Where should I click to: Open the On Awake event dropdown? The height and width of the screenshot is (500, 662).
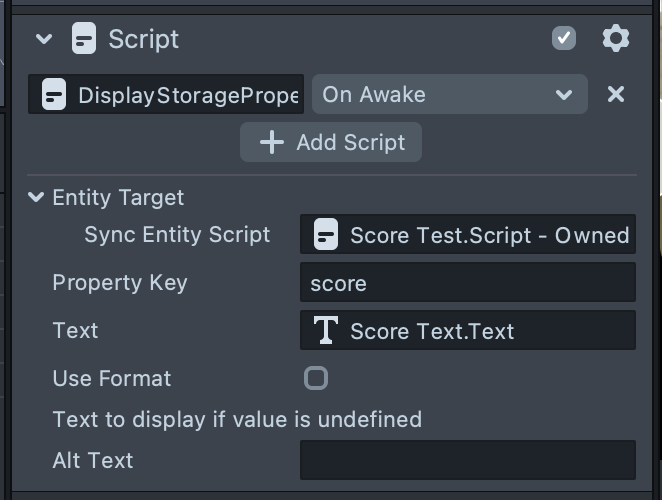coord(450,95)
